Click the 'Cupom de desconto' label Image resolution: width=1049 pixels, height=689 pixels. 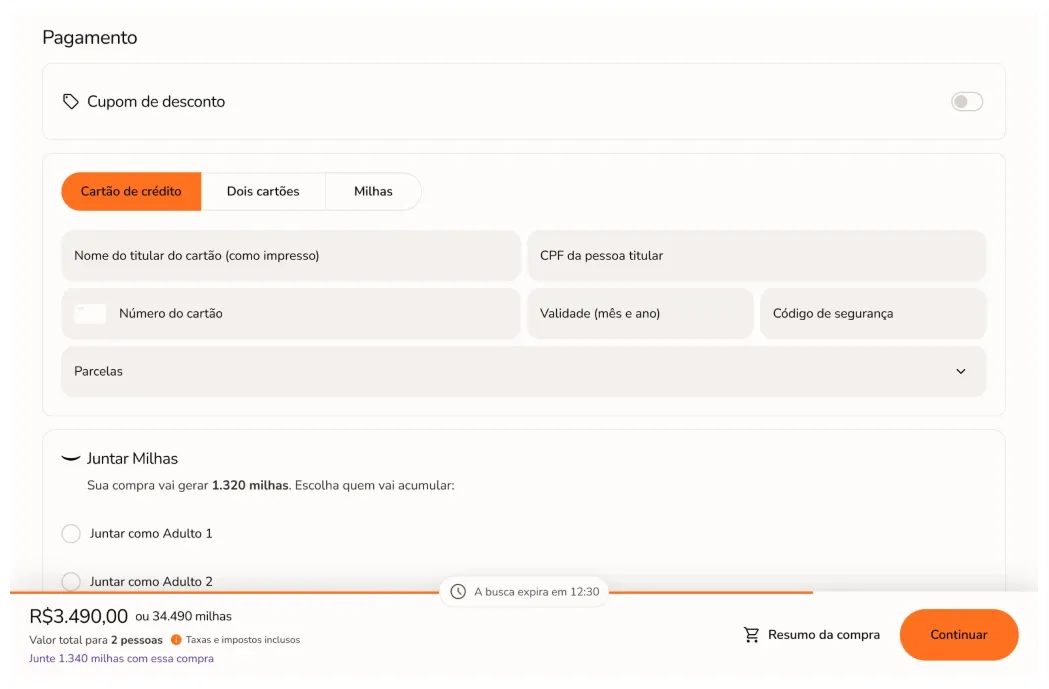[x=156, y=102]
